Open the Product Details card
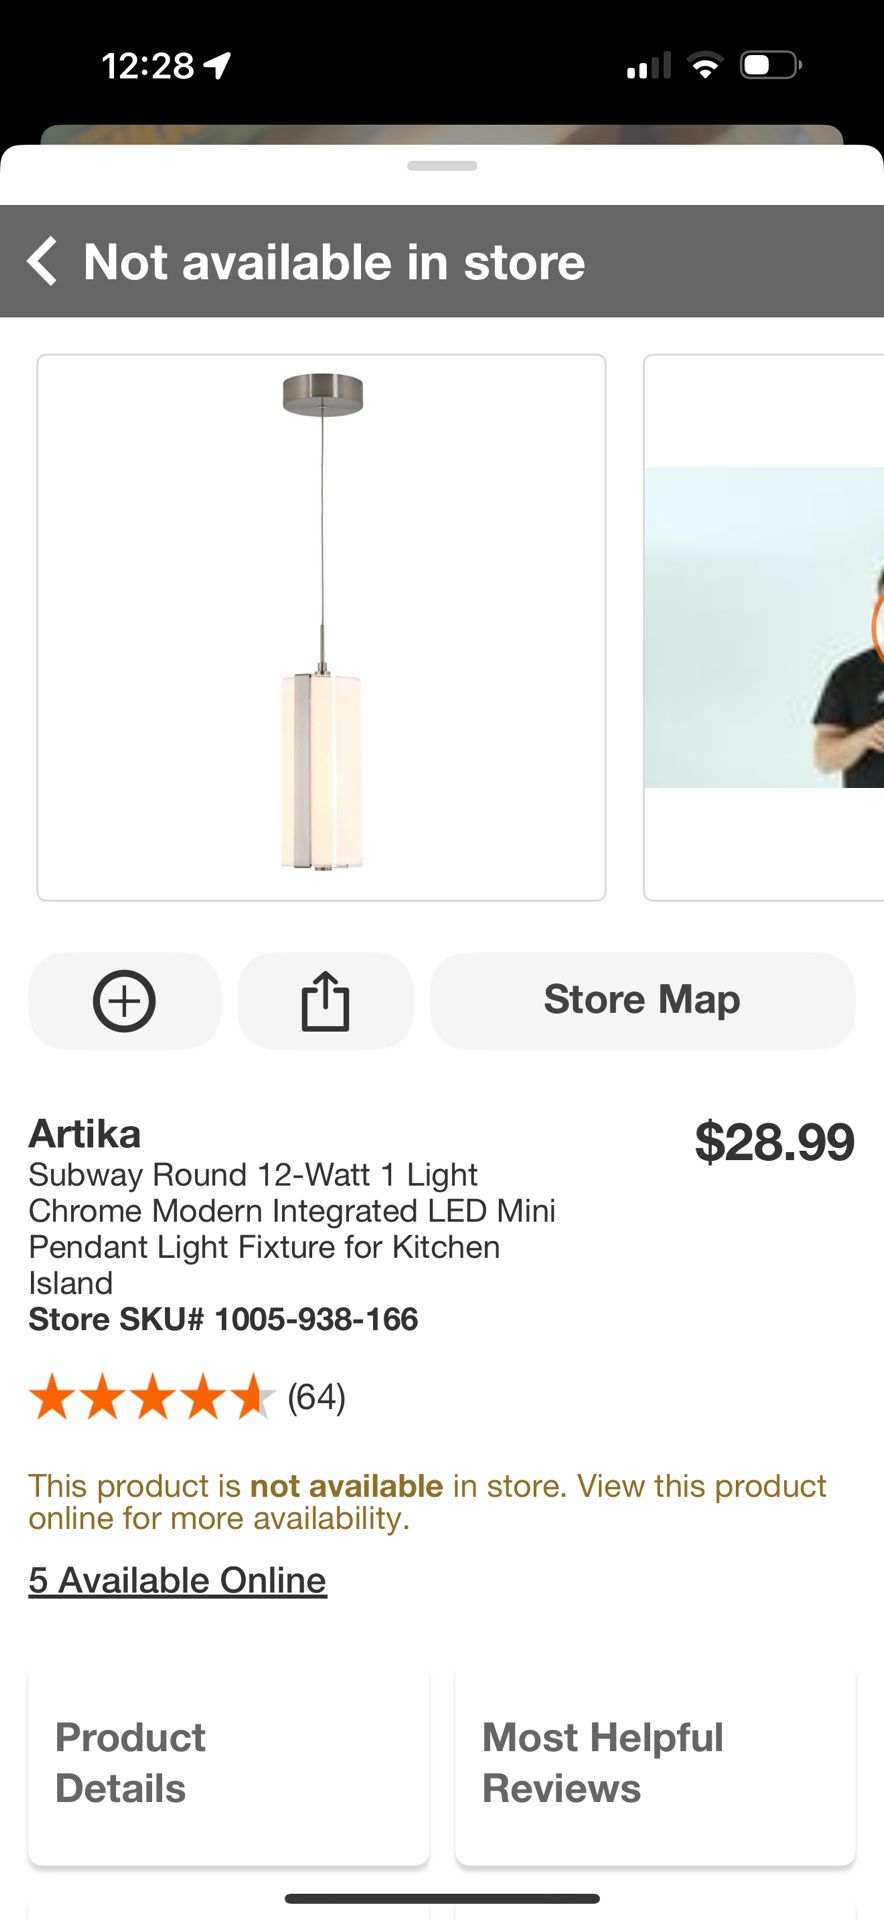 228,1763
